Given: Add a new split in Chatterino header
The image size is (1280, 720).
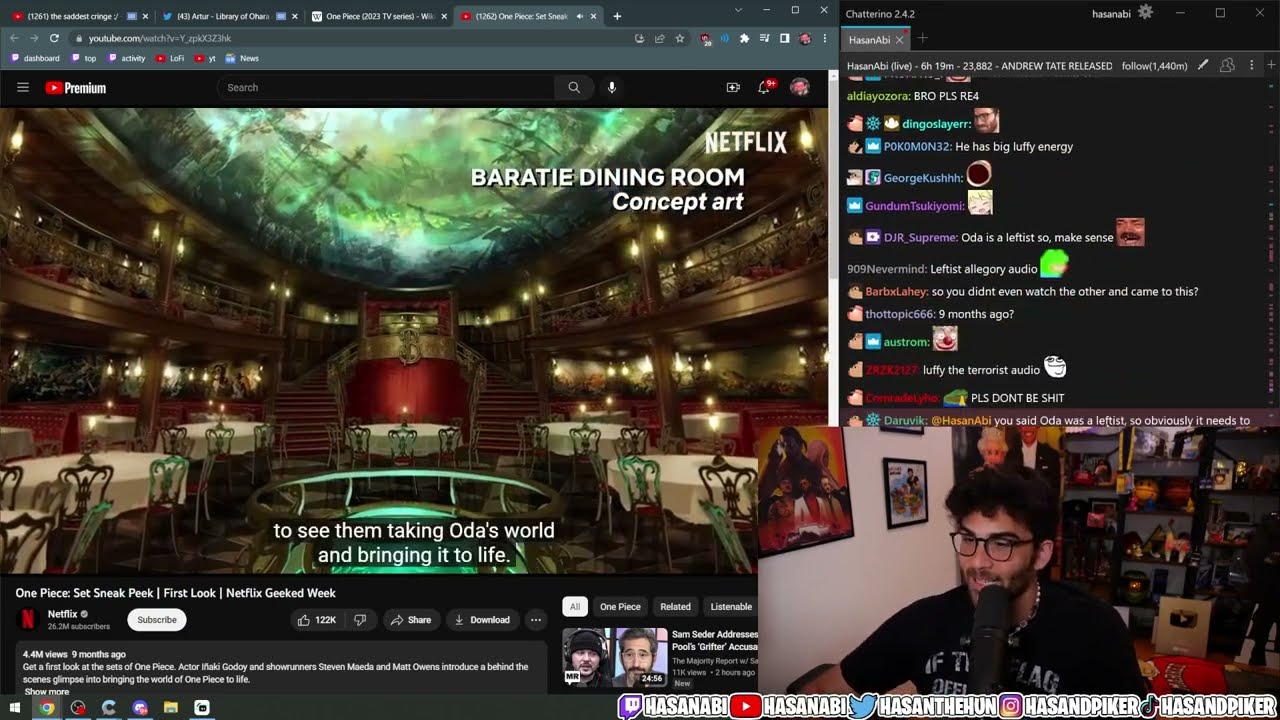Looking at the screenshot, I should [1270, 65].
